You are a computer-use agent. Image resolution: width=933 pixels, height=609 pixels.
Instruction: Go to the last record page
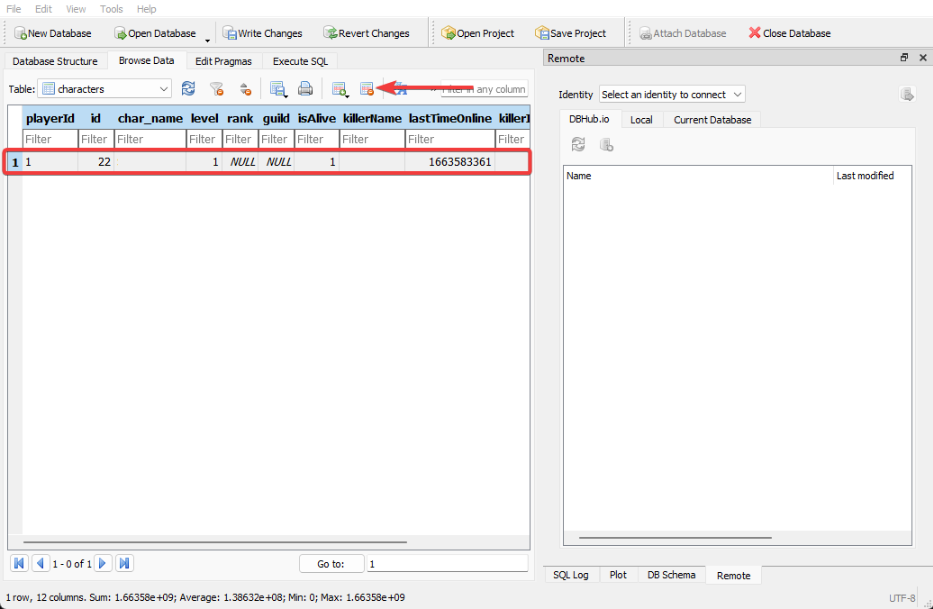coord(124,563)
